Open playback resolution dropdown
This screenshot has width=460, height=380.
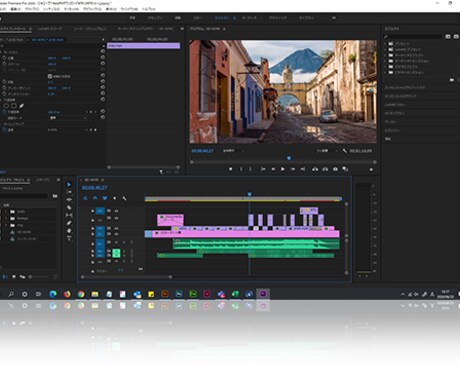coord(327,151)
